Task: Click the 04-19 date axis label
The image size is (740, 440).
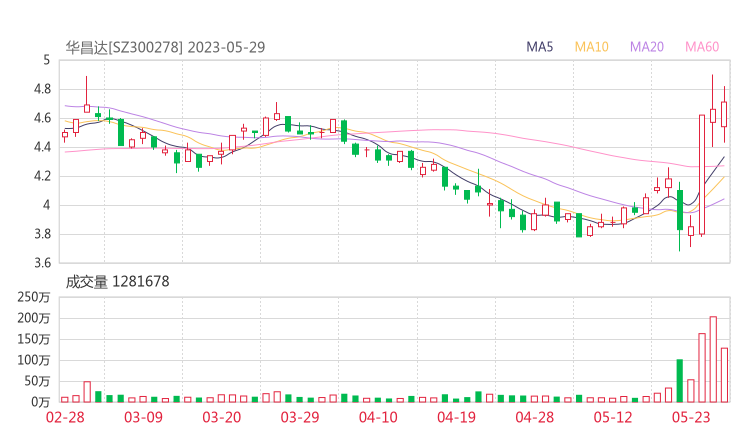Action: (456, 417)
